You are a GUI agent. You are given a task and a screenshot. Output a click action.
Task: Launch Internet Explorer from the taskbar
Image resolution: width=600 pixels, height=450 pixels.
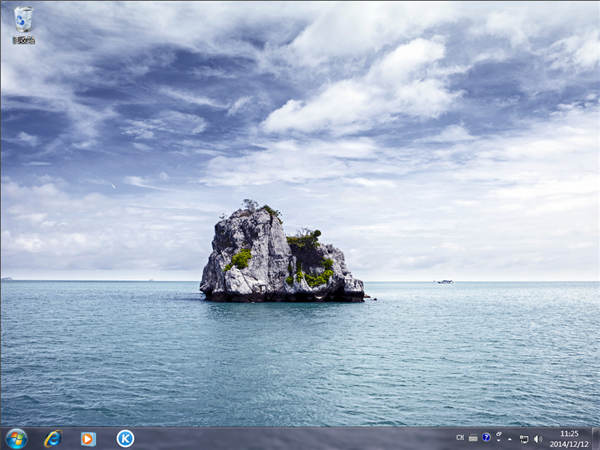53,438
